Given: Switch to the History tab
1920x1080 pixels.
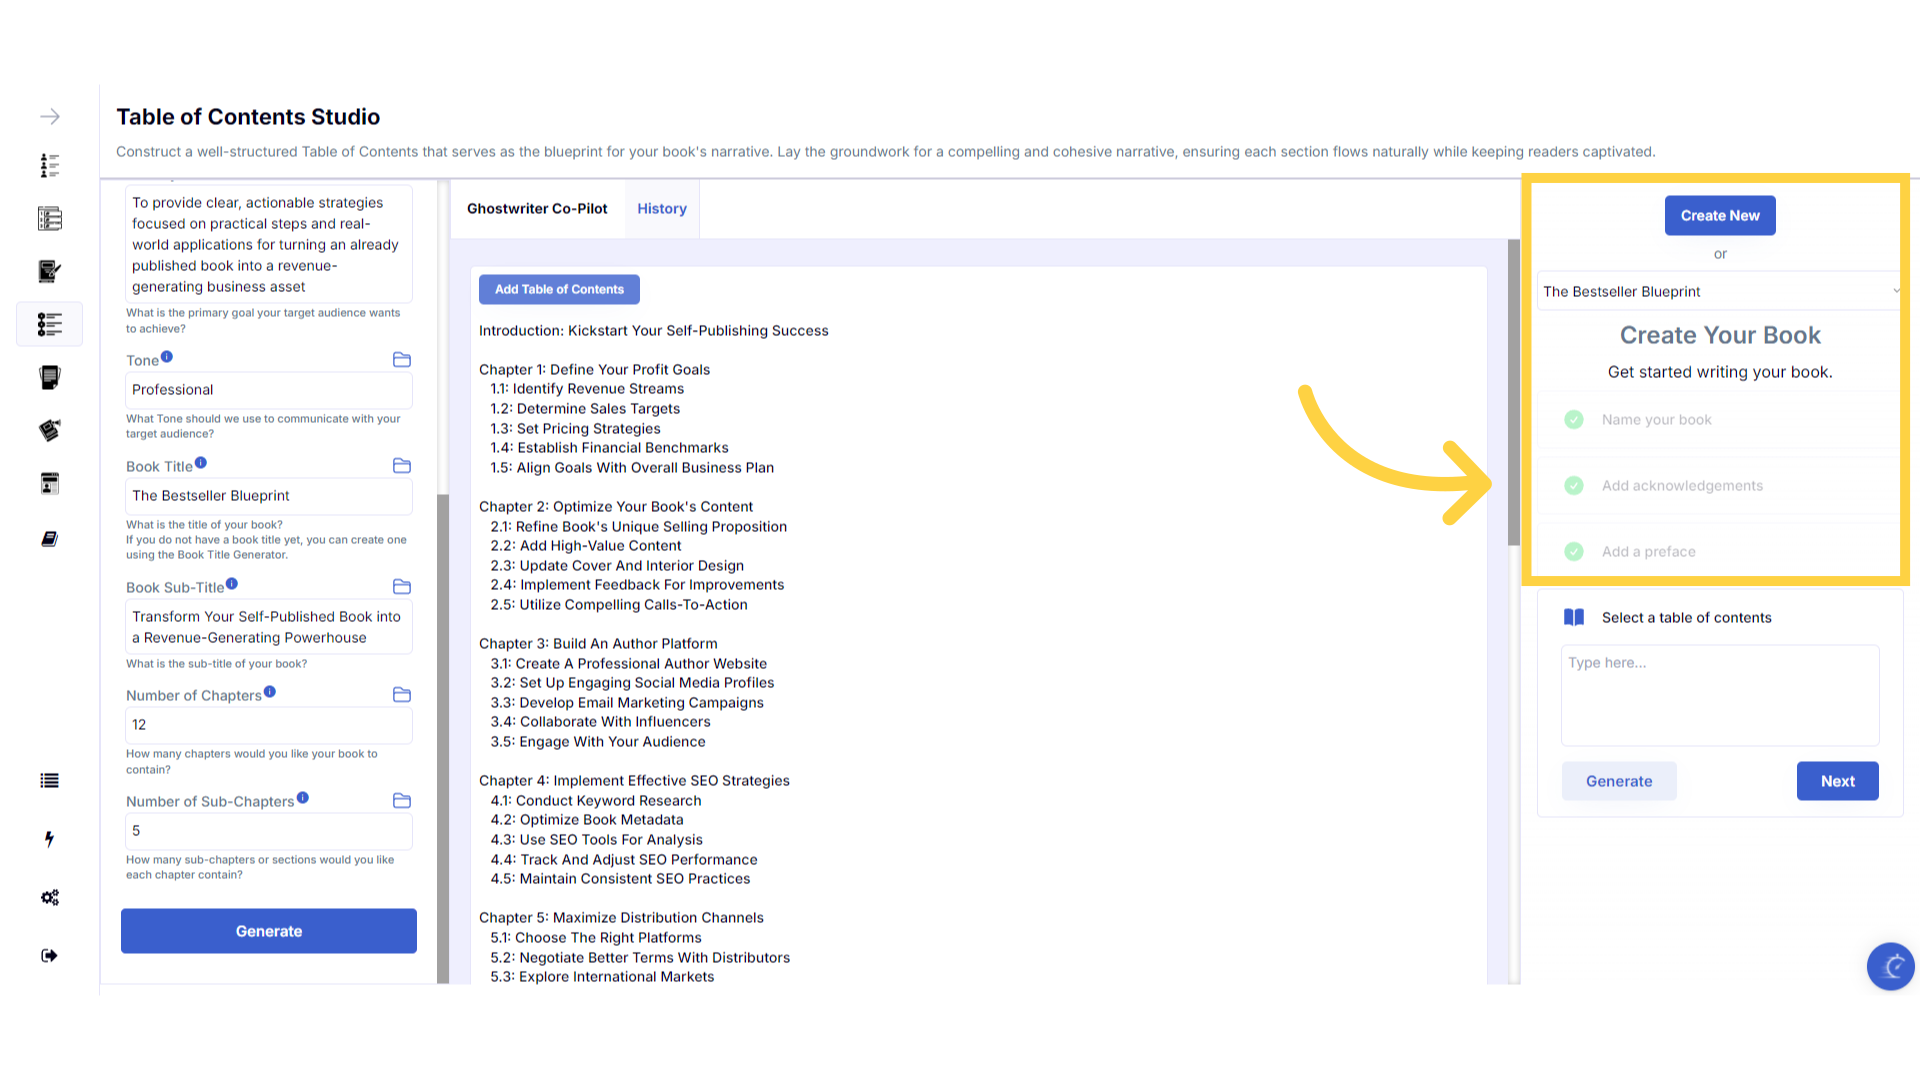Looking at the screenshot, I should pyautogui.click(x=662, y=209).
